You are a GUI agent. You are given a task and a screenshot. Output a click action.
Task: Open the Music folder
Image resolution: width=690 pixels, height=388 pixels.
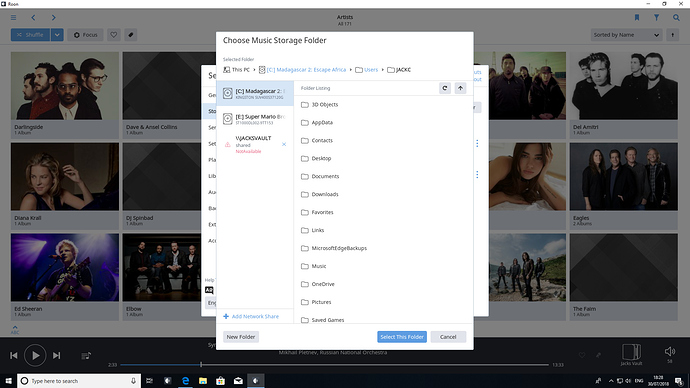coord(382,266)
